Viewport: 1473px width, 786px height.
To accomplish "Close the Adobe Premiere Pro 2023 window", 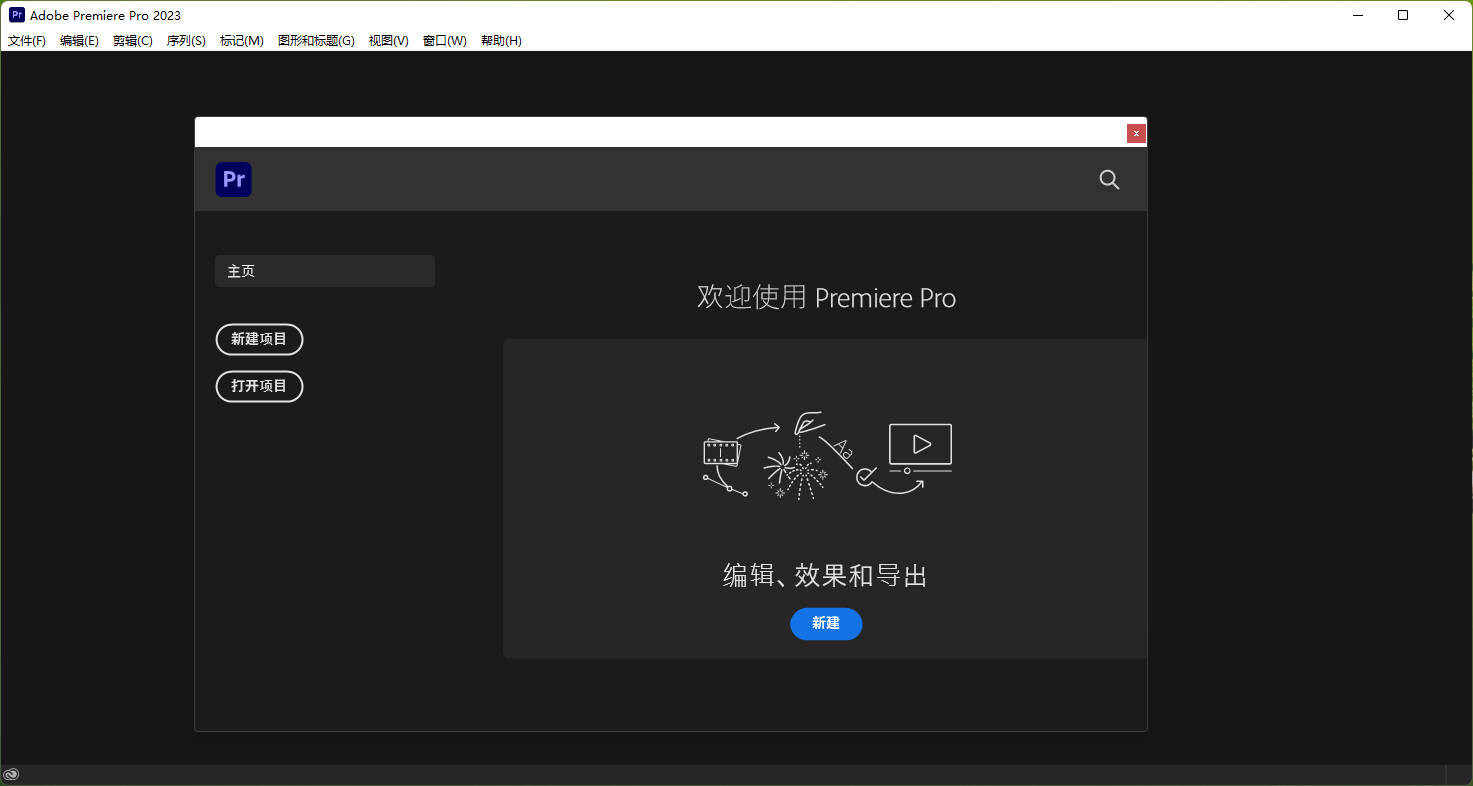I will pyautogui.click(x=1449, y=15).
